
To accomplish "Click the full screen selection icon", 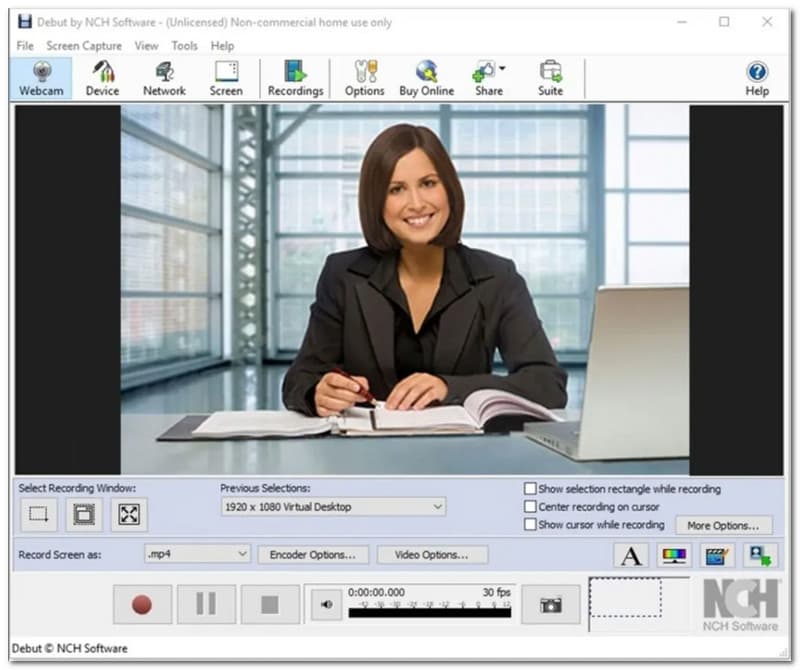I will 131,515.
